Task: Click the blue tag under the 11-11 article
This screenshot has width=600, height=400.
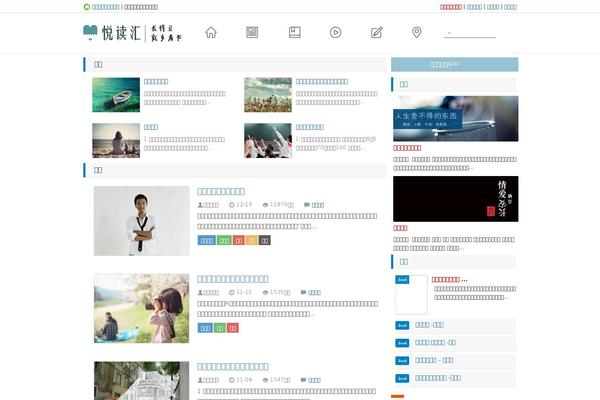Action: 205,328
